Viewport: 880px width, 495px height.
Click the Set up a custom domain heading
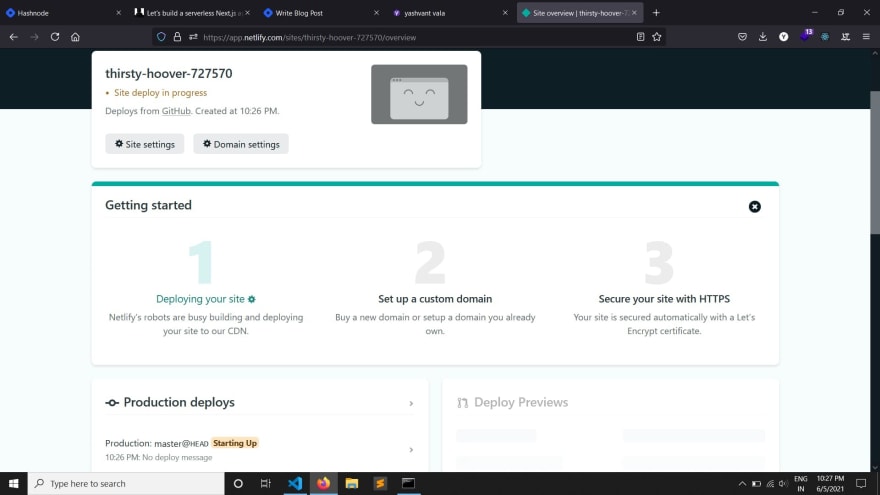click(435, 299)
